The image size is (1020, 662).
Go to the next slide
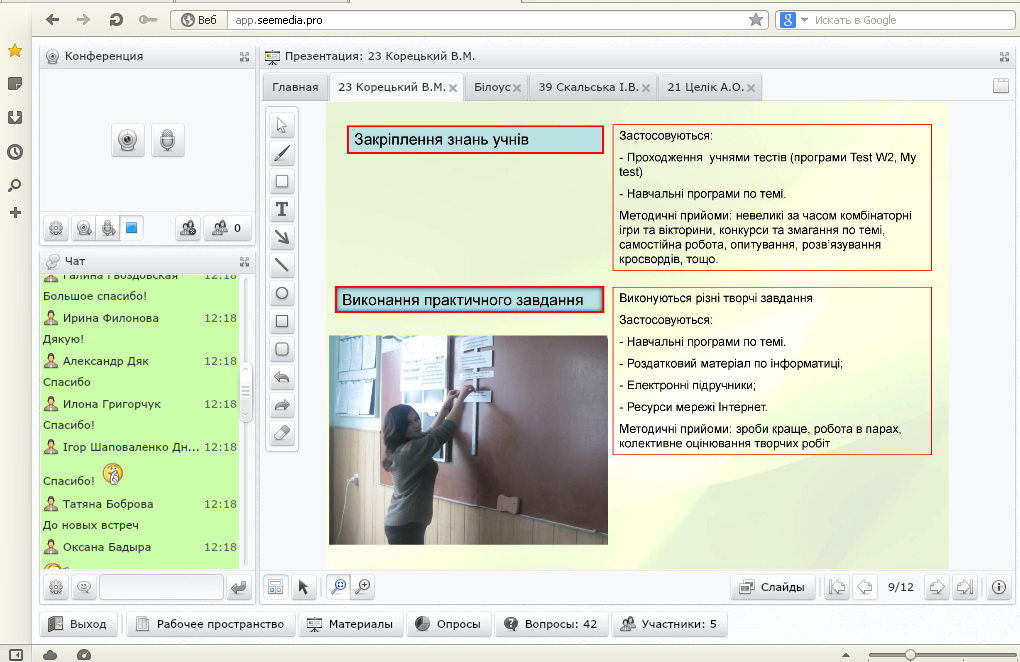pos(937,587)
